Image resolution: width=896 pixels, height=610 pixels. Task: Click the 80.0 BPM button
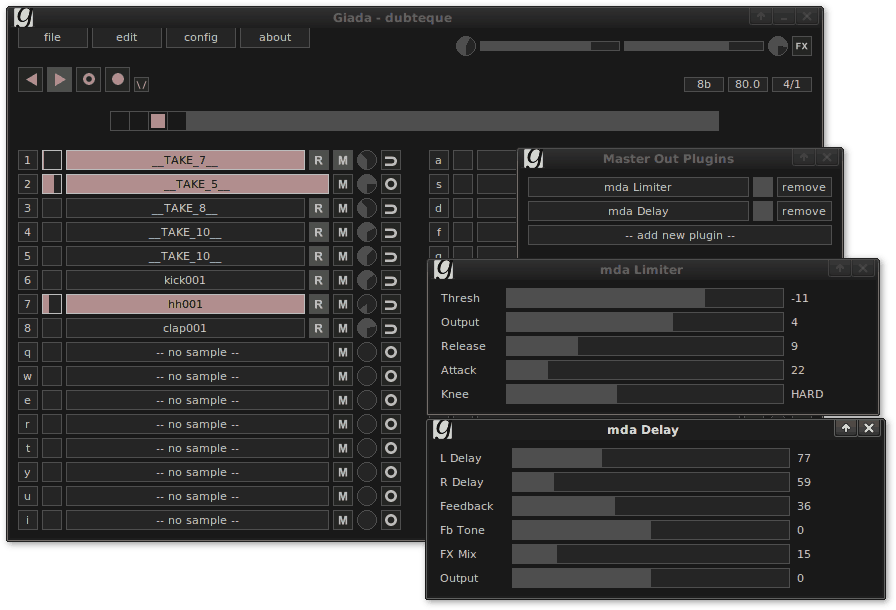pyautogui.click(x=747, y=85)
